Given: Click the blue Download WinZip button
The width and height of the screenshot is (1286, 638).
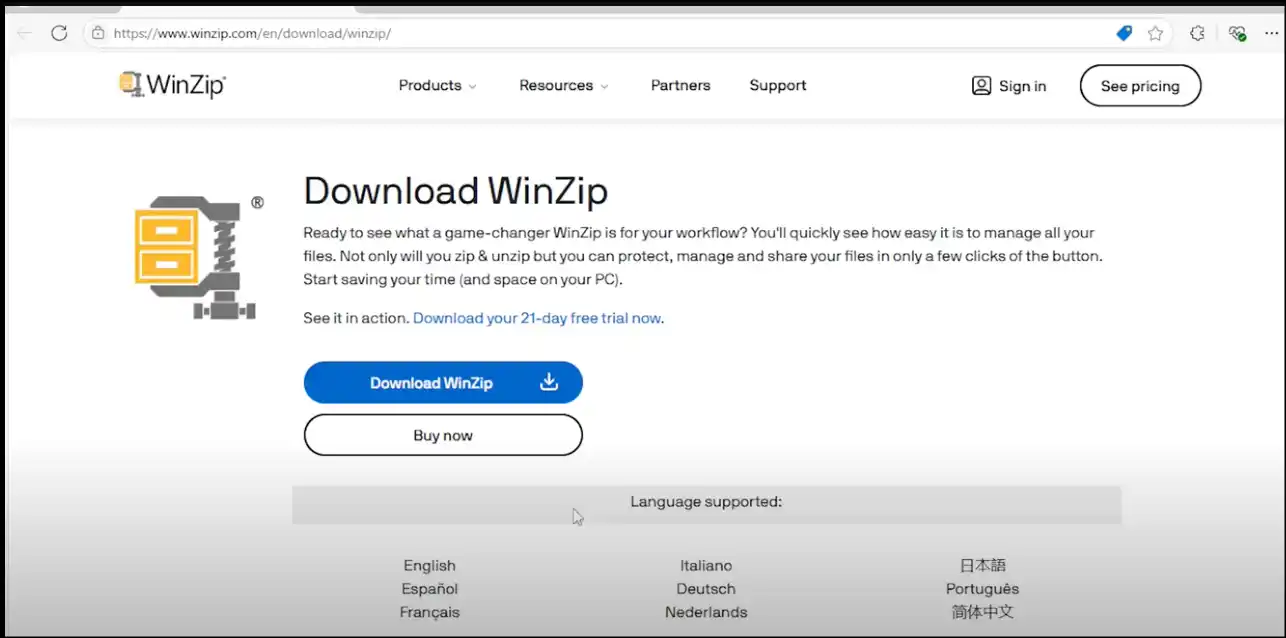Looking at the screenshot, I should tap(443, 382).
